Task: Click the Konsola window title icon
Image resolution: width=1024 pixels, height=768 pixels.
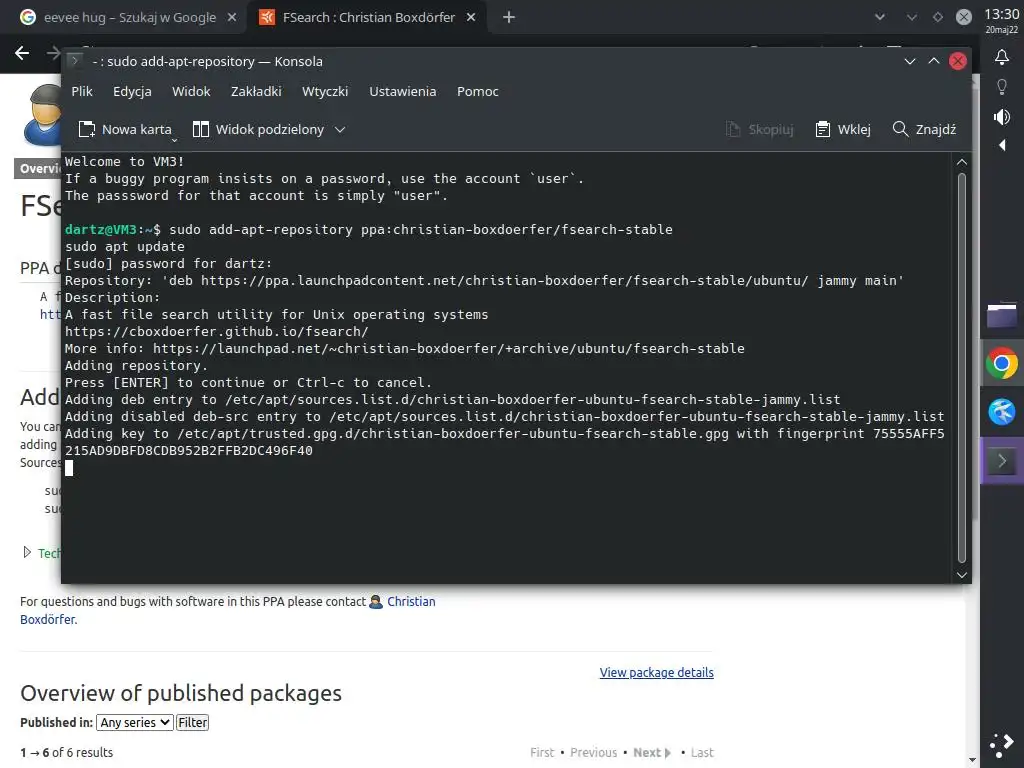Action: point(75,61)
